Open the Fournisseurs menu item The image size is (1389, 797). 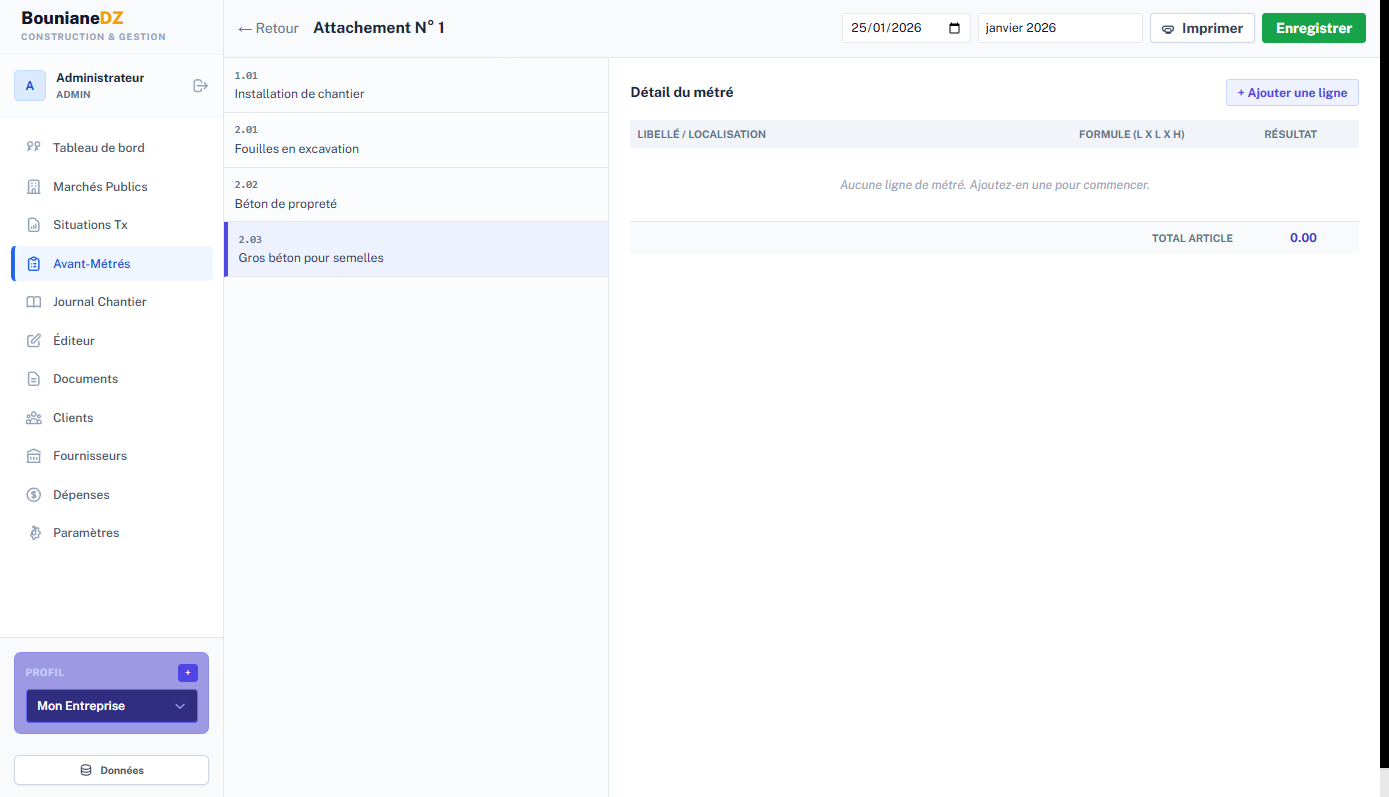tap(90, 456)
